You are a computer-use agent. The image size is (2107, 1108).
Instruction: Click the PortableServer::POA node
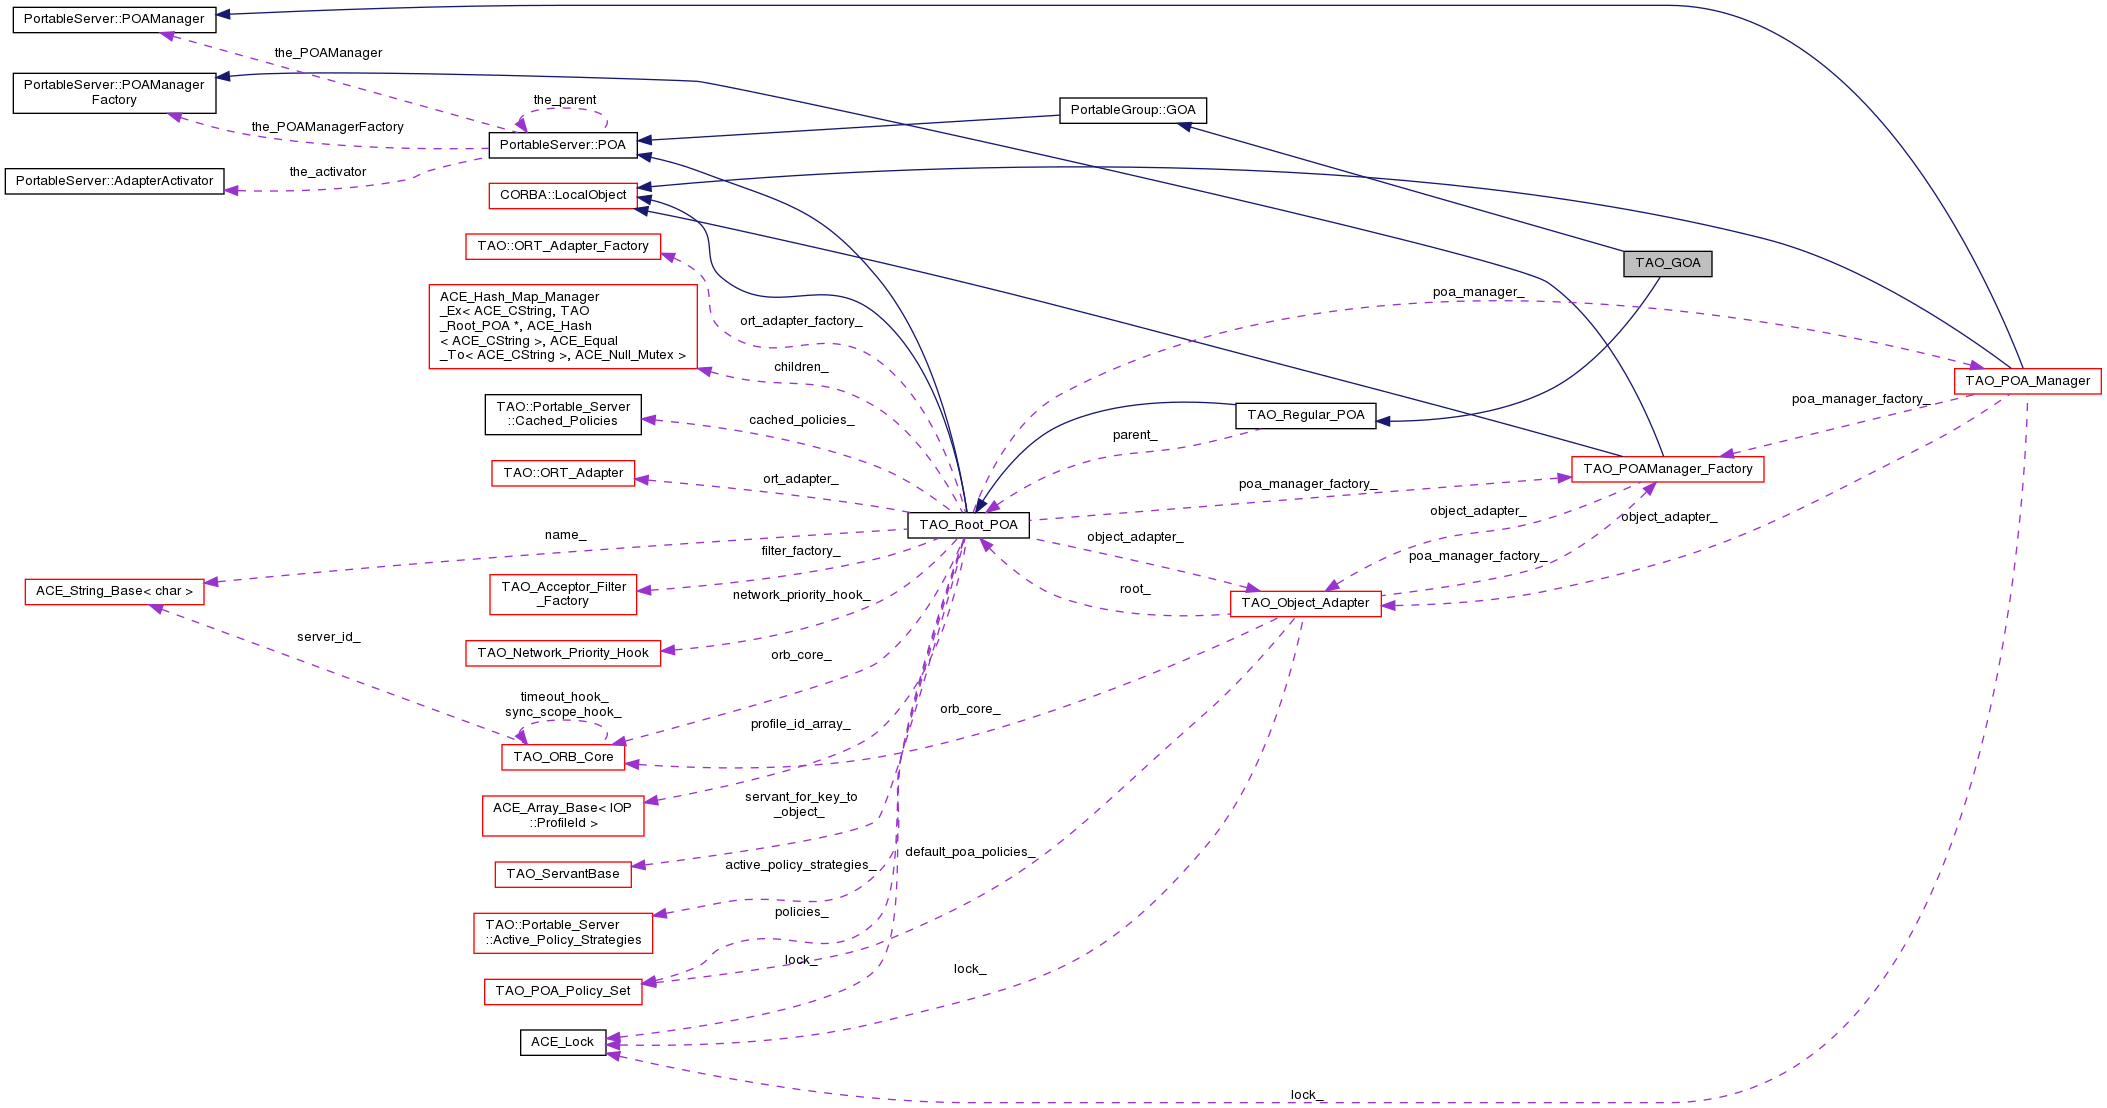point(562,145)
